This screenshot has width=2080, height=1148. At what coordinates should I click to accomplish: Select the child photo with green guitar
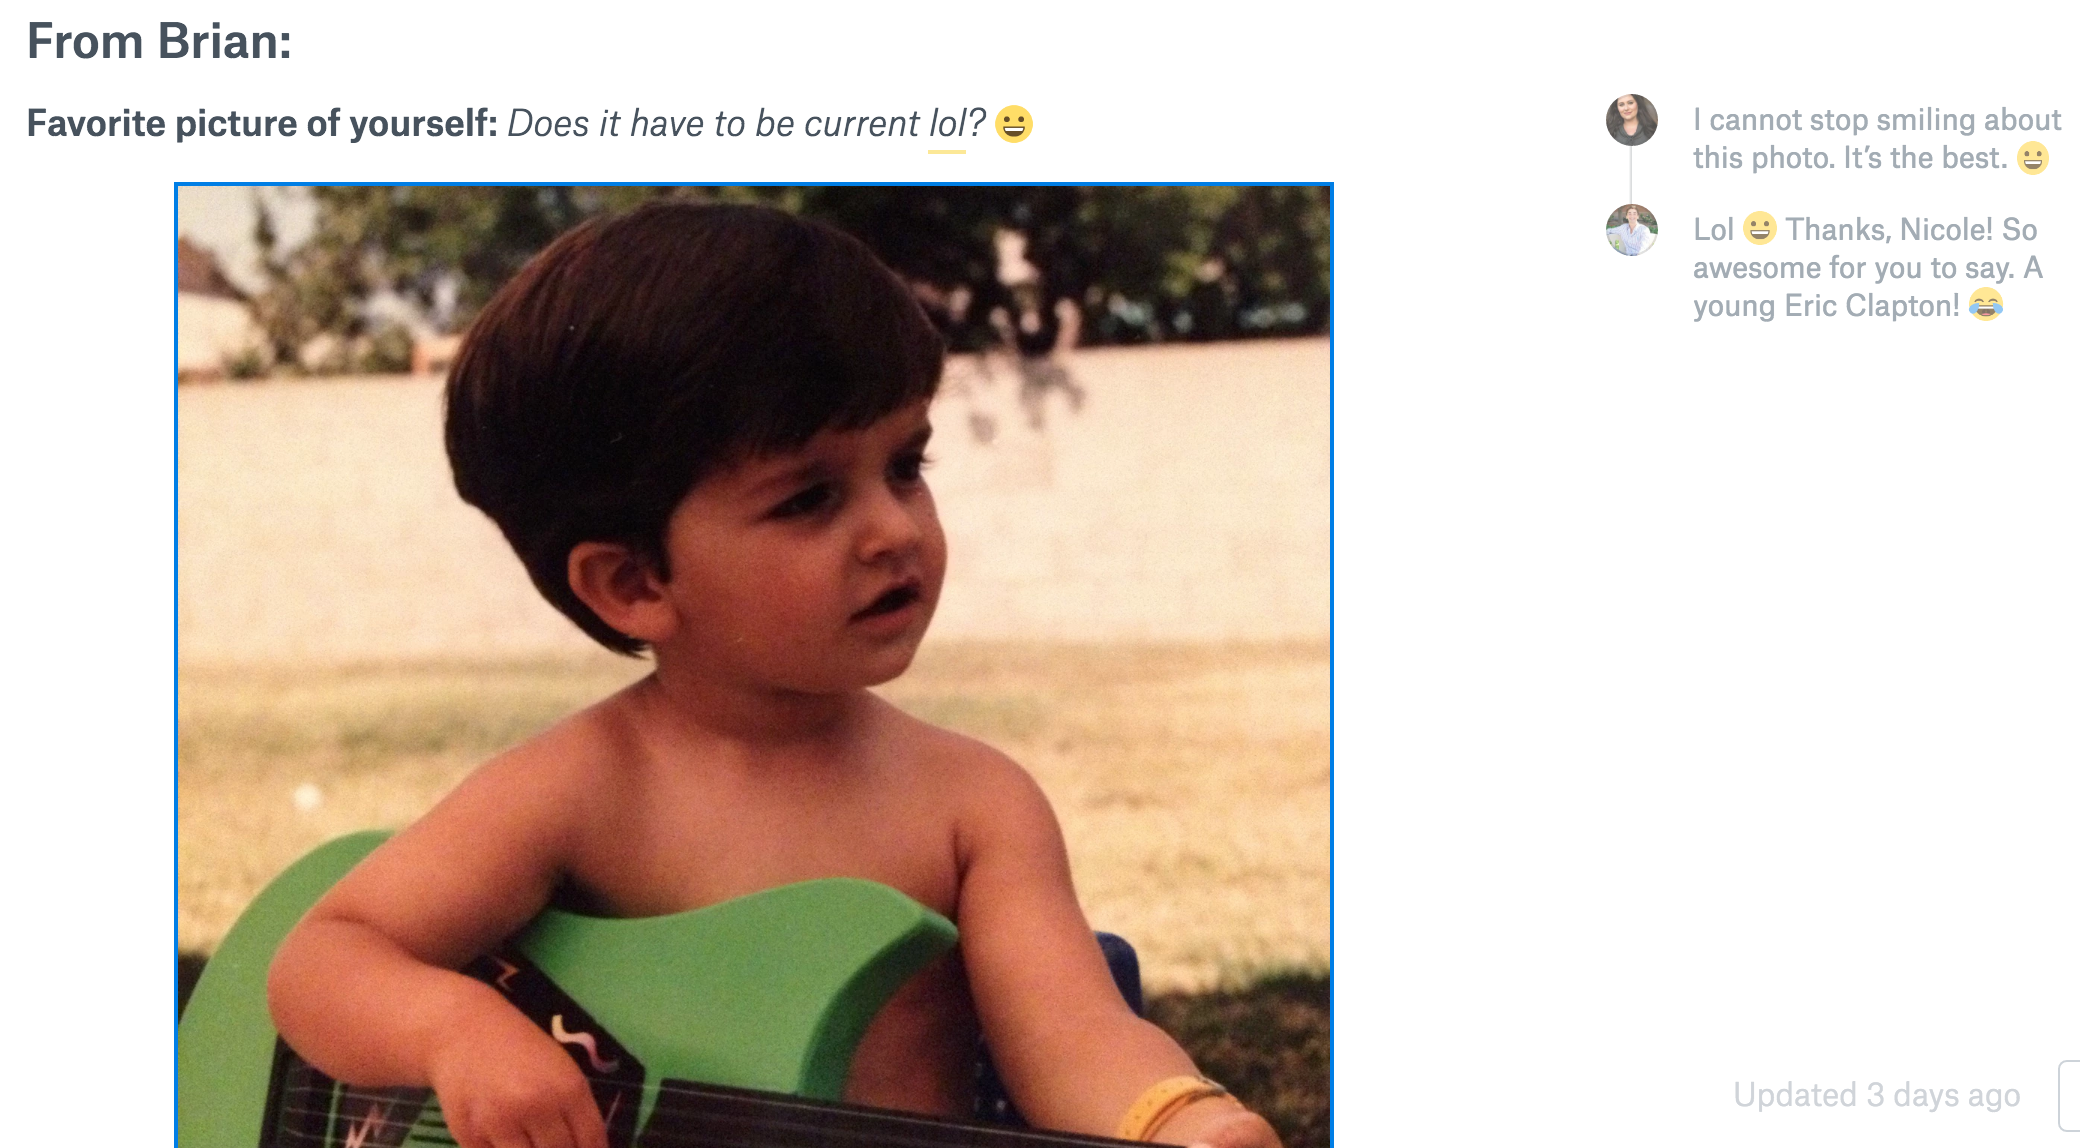tap(754, 665)
